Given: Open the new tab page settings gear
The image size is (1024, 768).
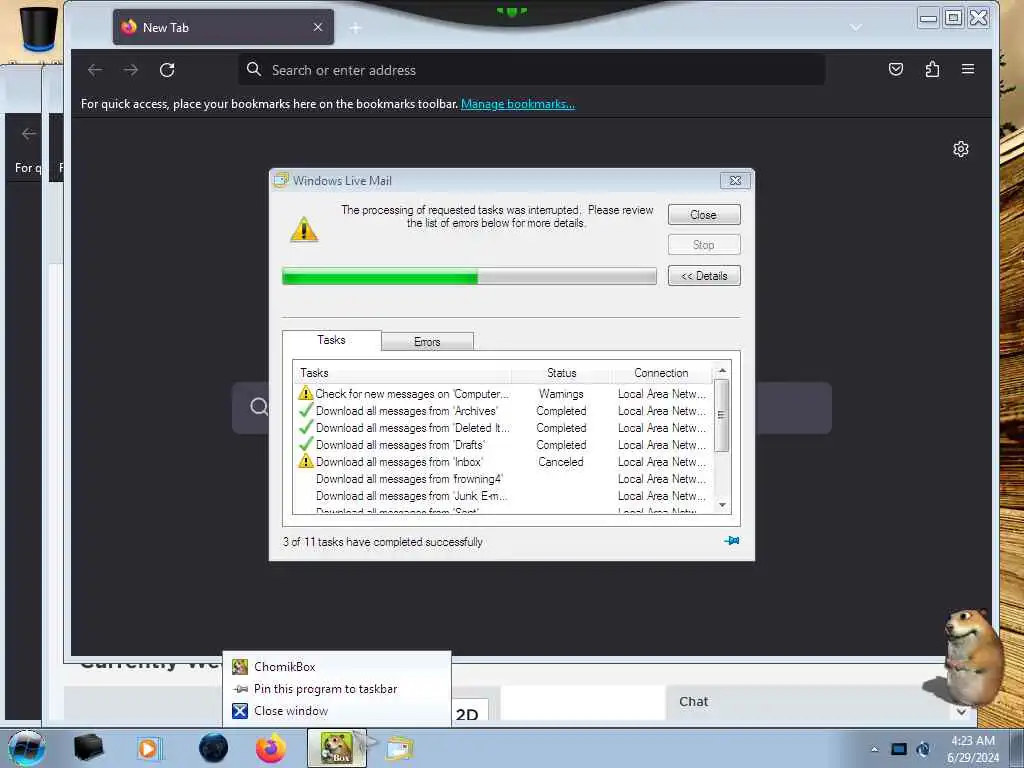Looking at the screenshot, I should [x=961, y=149].
